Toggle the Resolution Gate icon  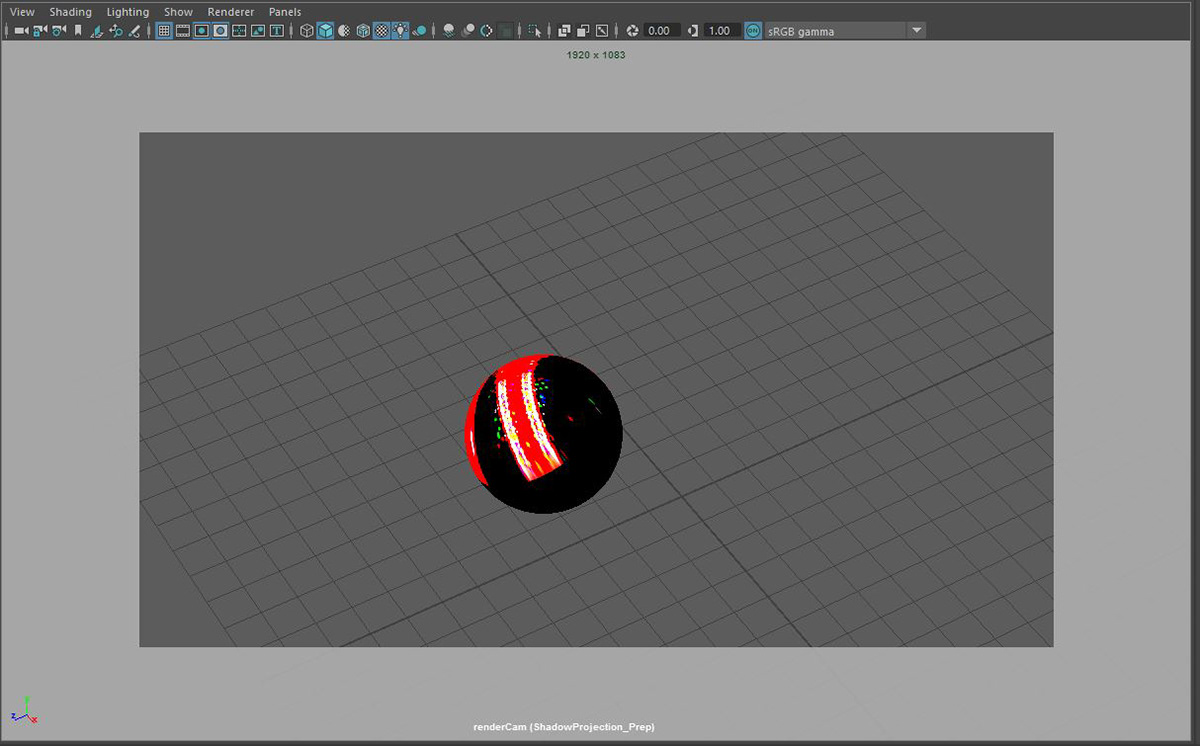pyautogui.click(x=202, y=31)
